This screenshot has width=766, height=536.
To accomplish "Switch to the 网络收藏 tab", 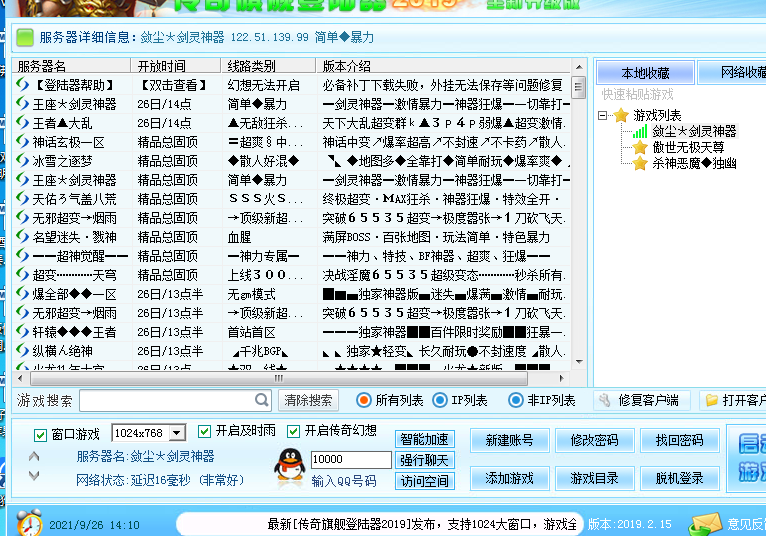I will point(732,73).
